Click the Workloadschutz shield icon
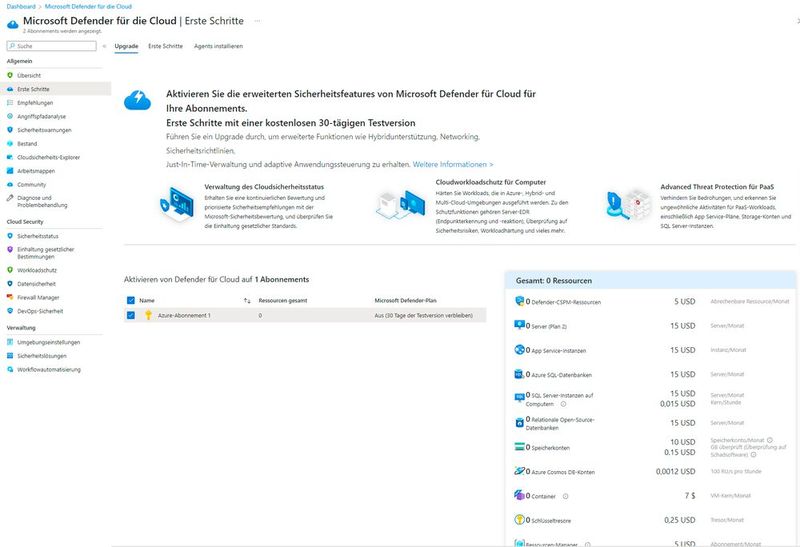800x547 pixels. [x=10, y=270]
